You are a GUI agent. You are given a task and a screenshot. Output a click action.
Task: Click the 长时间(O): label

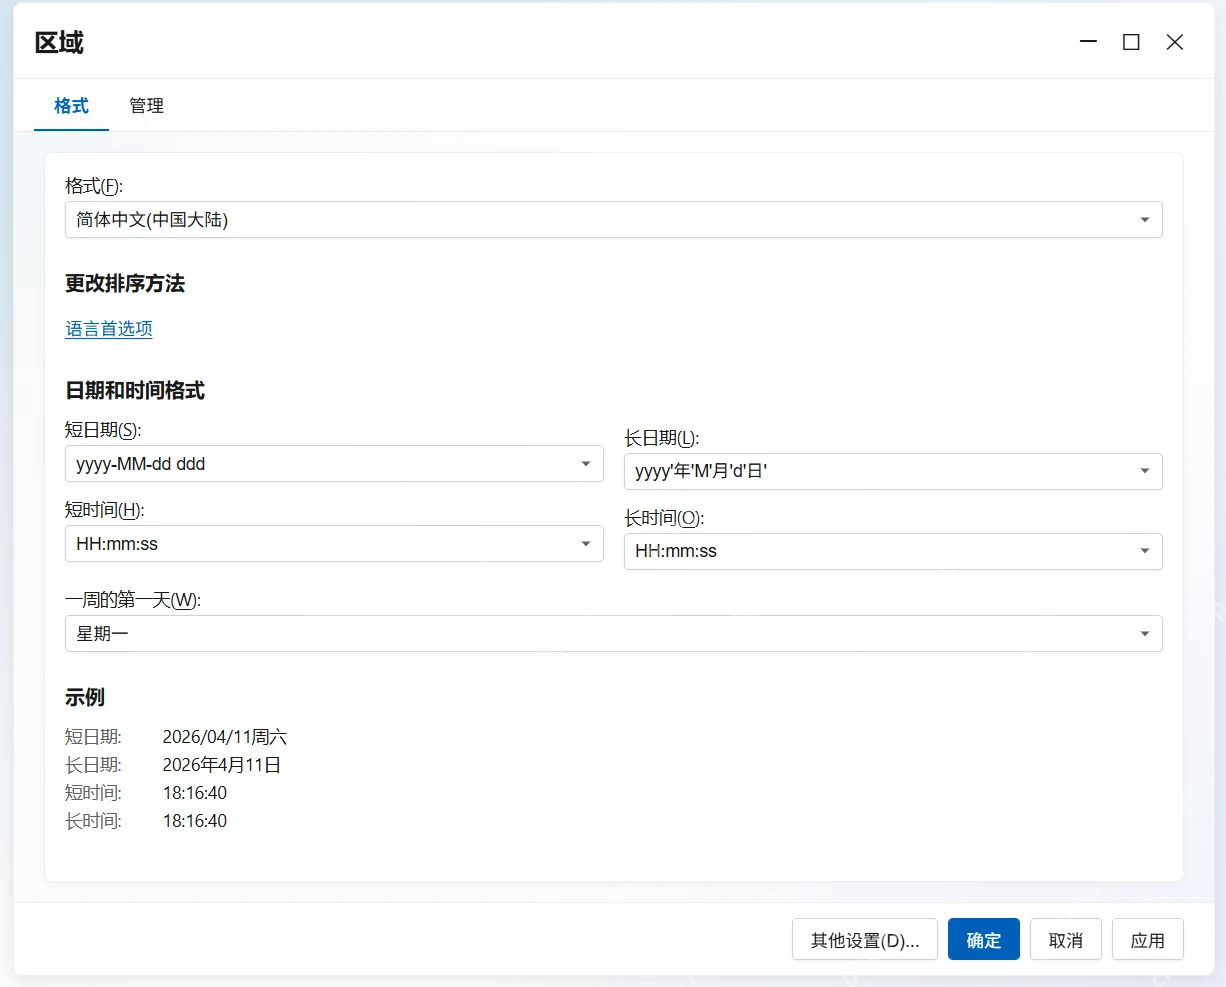pyautogui.click(x=664, y=518)
